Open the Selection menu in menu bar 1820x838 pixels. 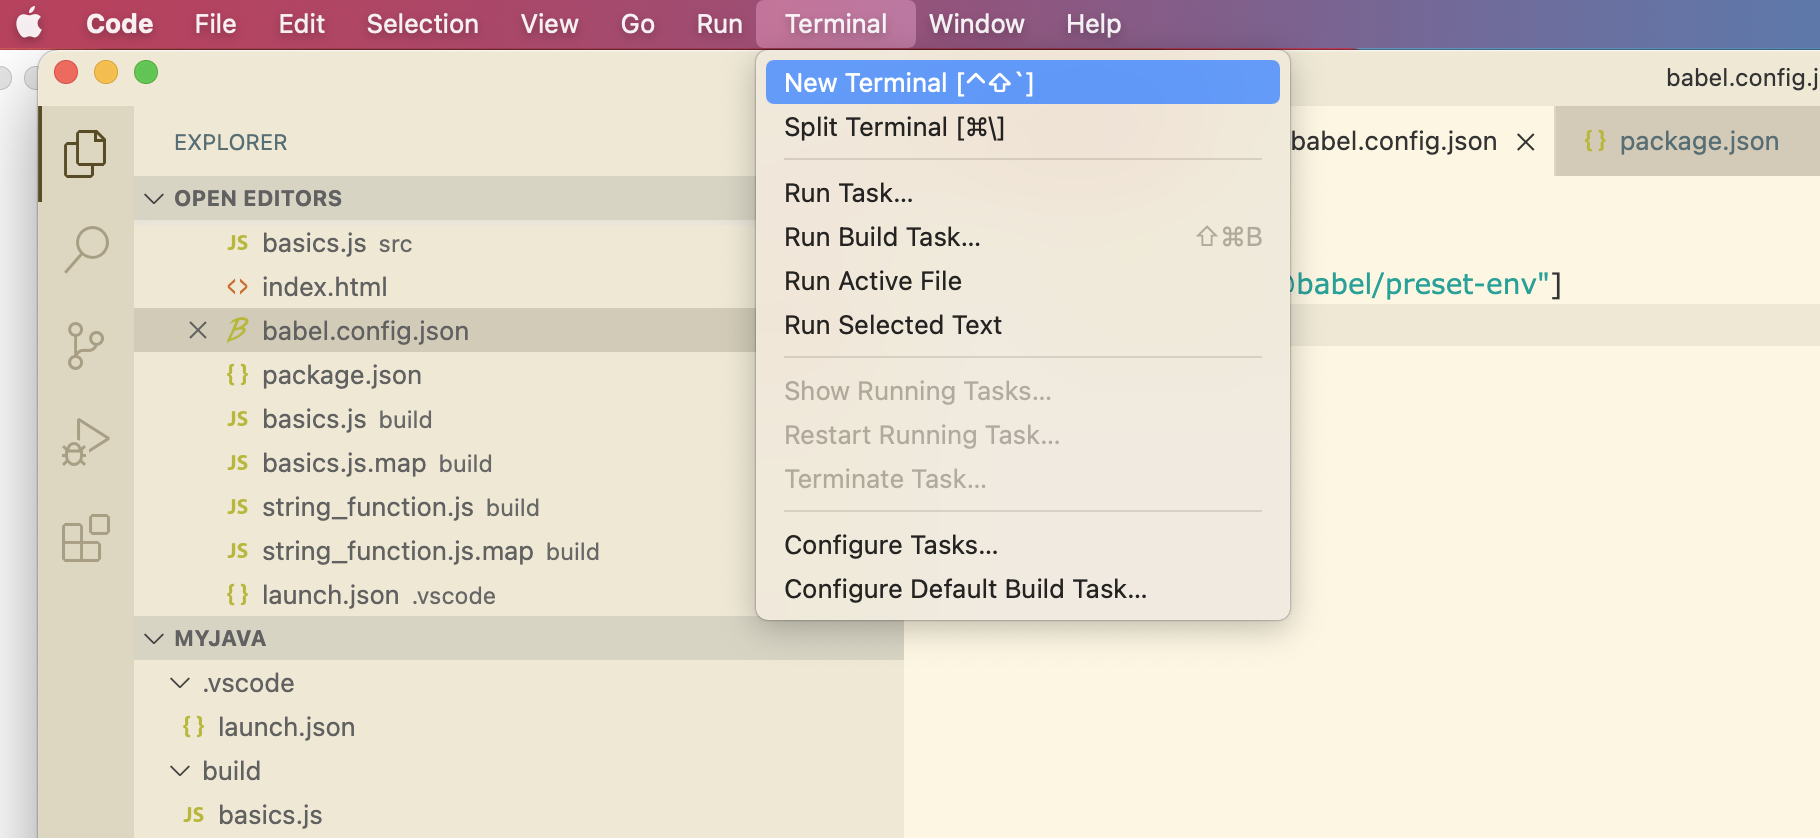[x=422, y=24]
